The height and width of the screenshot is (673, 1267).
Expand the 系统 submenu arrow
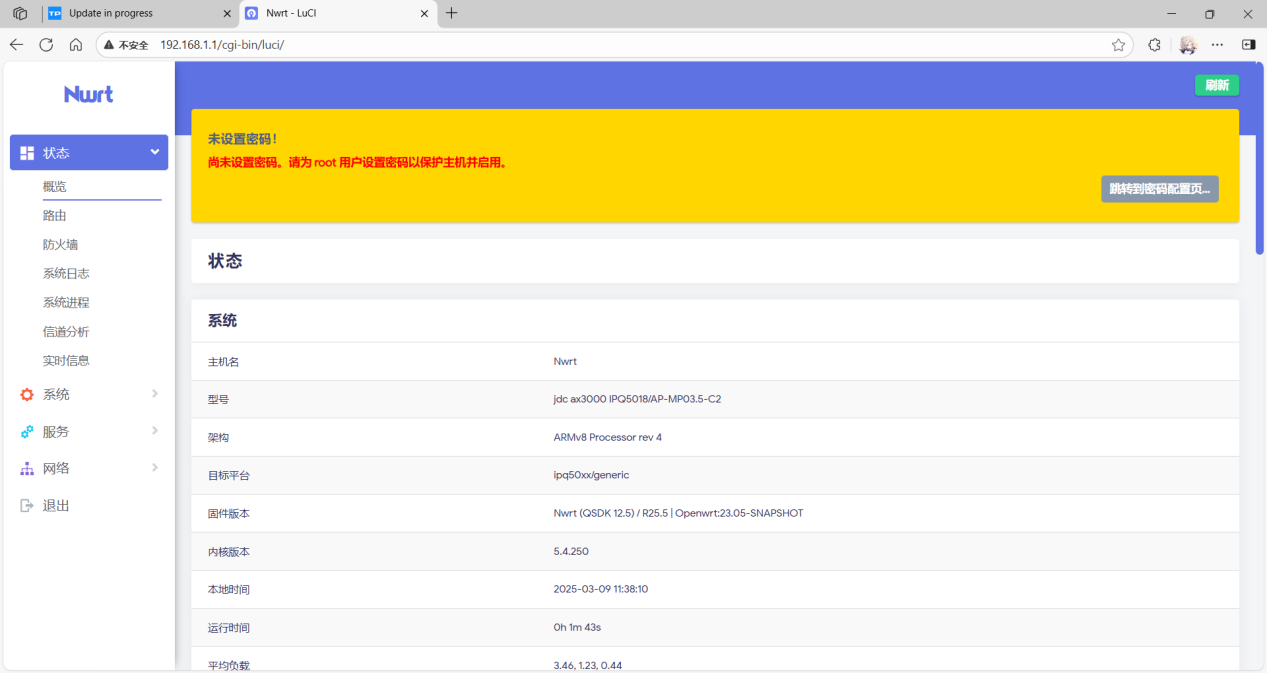[x=155, y=394]
